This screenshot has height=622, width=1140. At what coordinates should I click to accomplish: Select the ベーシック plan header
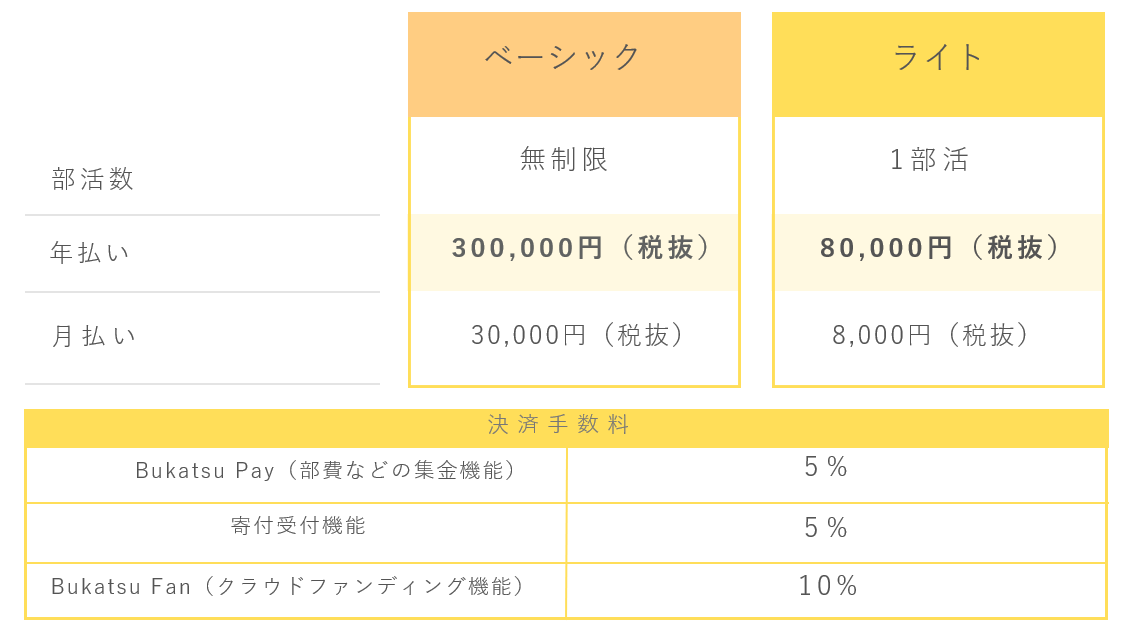click(x=563, y=57)
